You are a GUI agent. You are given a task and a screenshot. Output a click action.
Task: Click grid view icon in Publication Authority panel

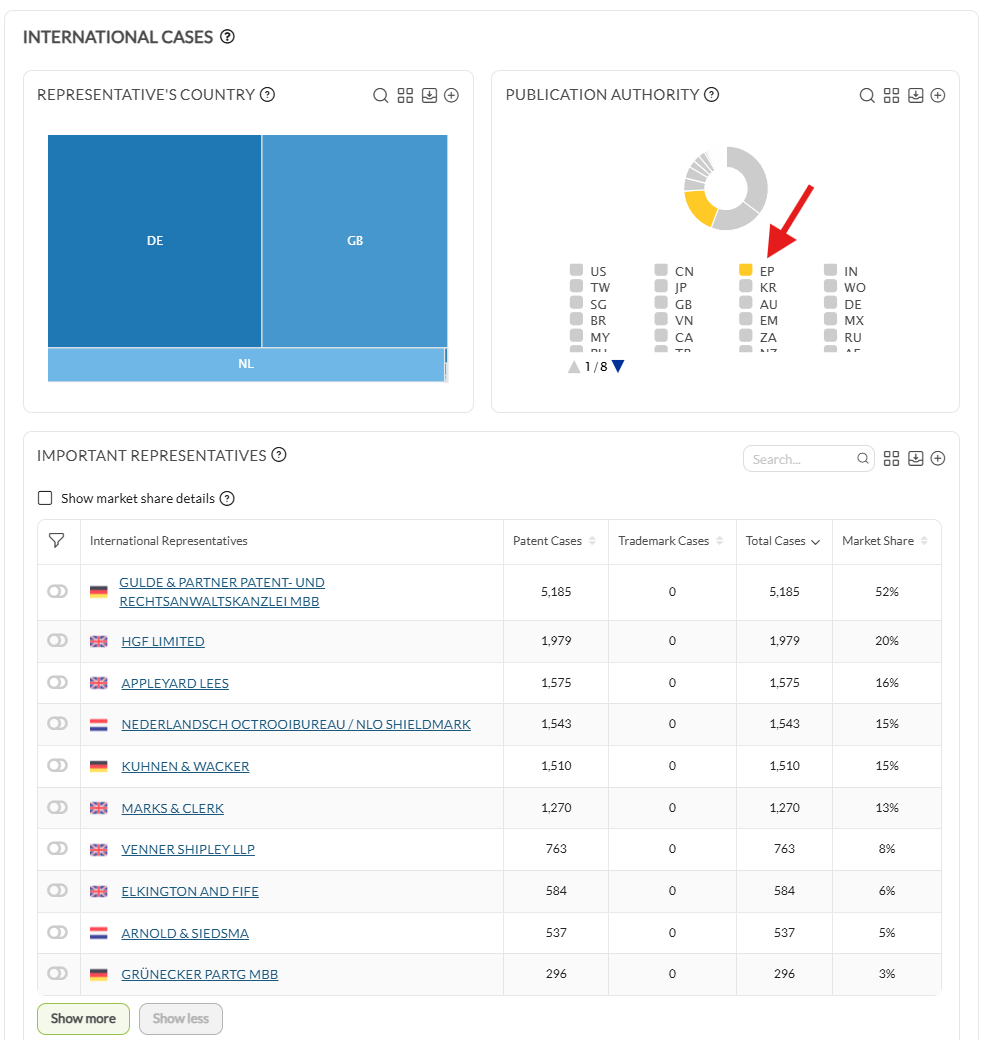(891, 96)
